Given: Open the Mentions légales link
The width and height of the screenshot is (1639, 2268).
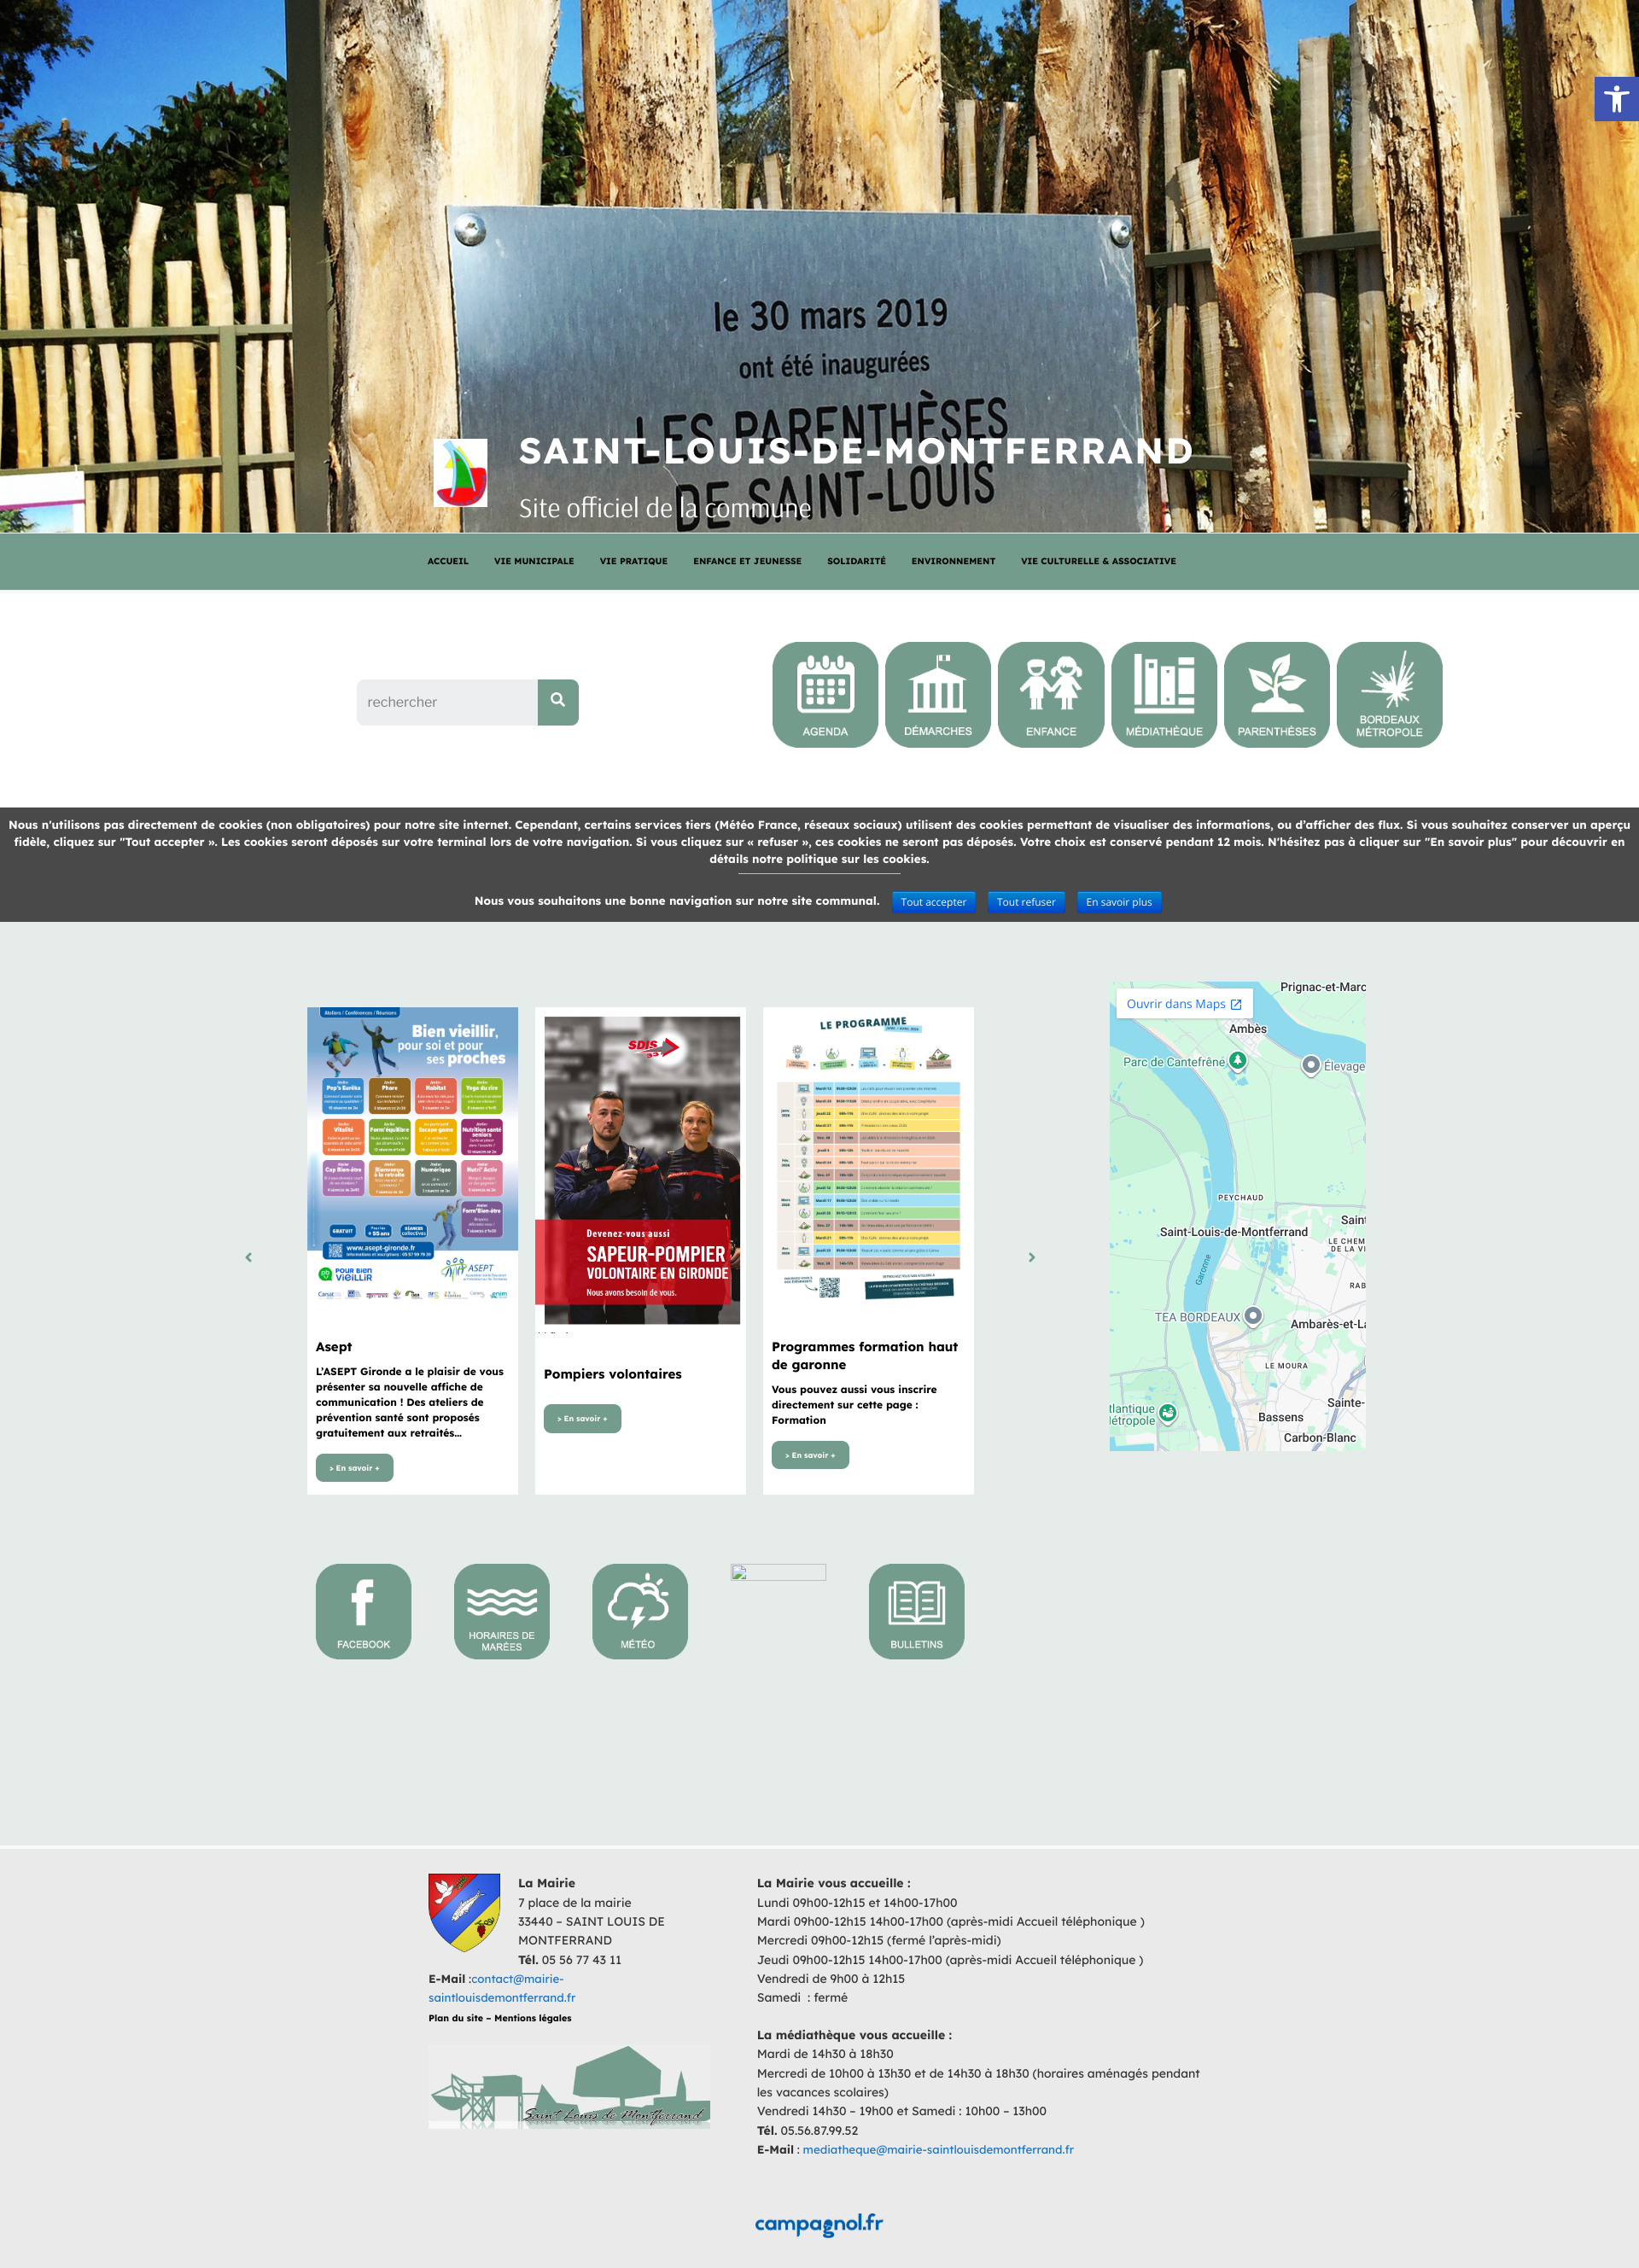Looking at the screenshot, I should tap(533, 2018).
